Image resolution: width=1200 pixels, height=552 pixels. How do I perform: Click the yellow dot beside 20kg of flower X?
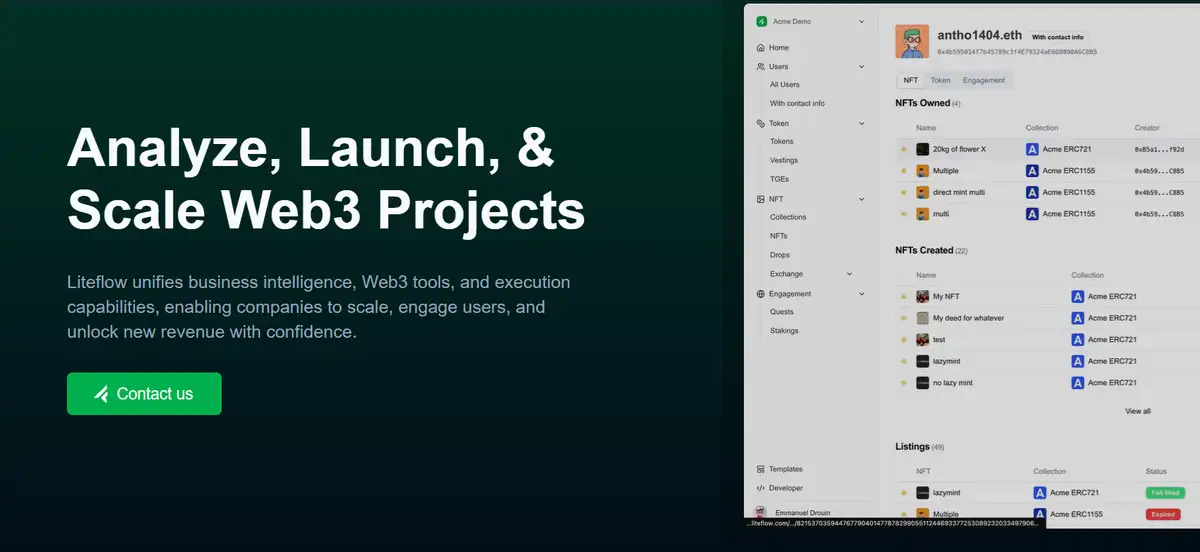pos(903,149)
